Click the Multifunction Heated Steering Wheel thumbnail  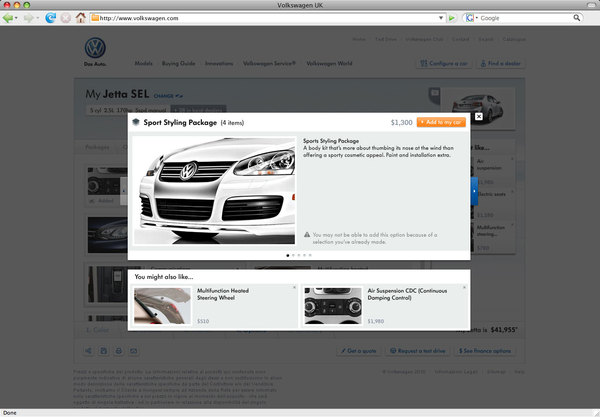point(163,306)
